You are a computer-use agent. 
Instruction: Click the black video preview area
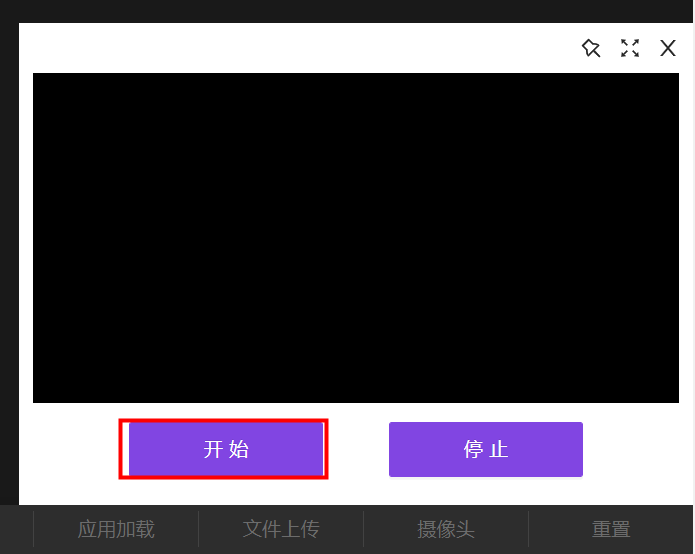click(x=356, y=238)
